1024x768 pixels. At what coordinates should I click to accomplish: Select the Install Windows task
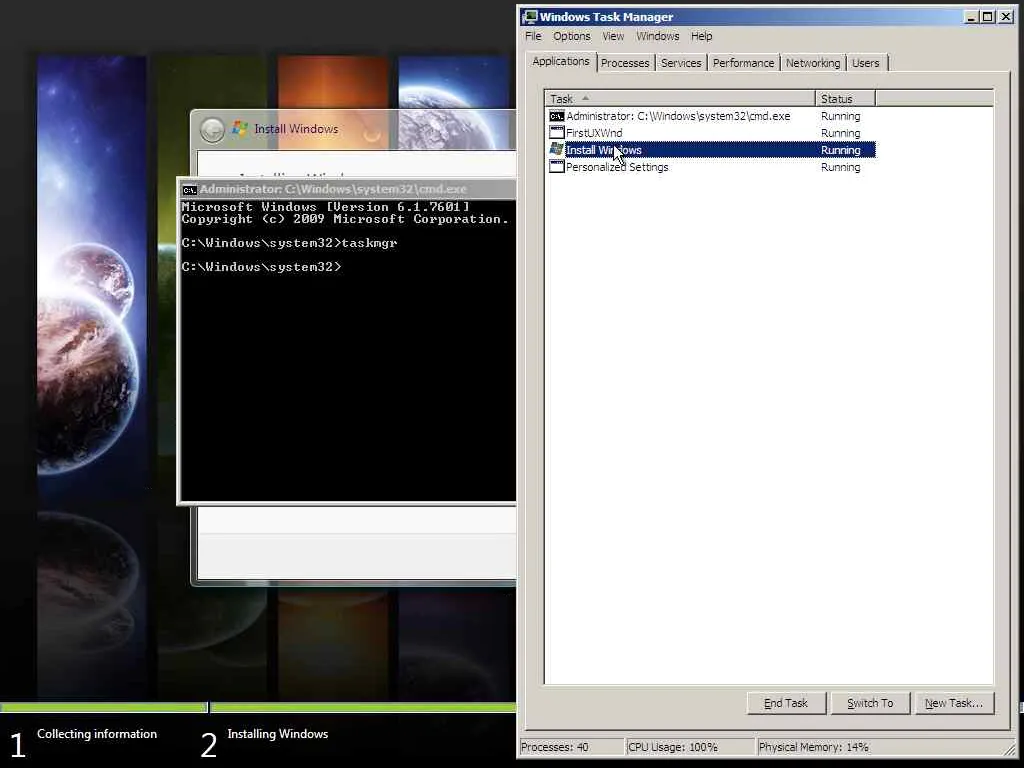[x=712, y=150]
